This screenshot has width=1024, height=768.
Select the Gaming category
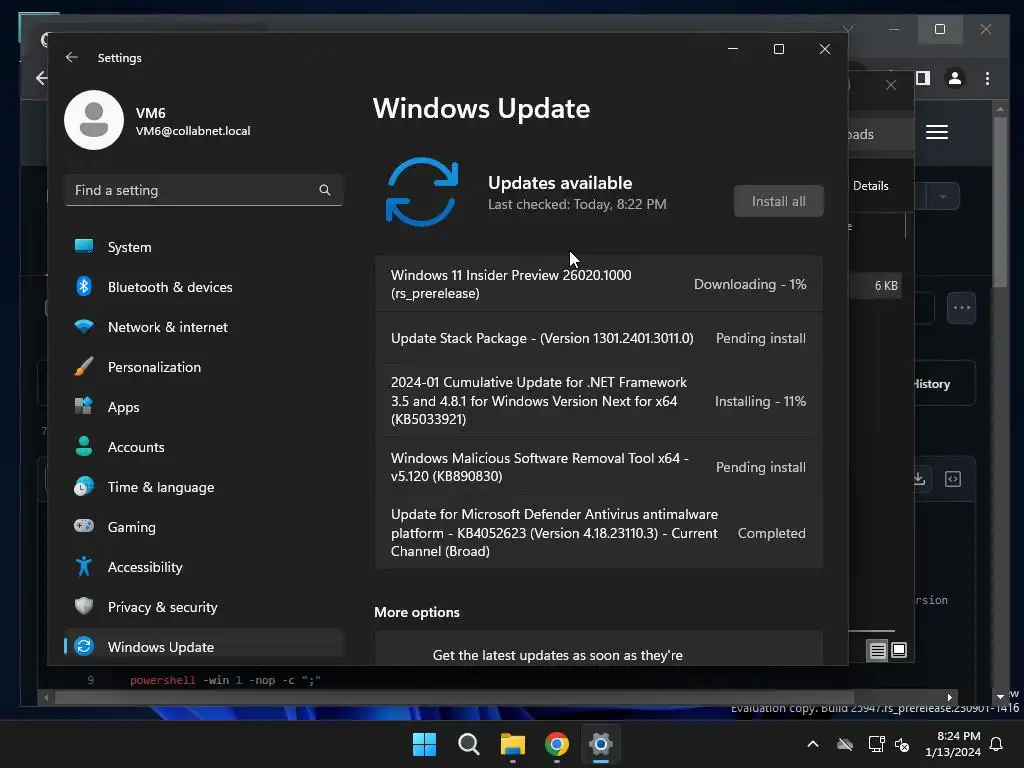pos(204,527)
